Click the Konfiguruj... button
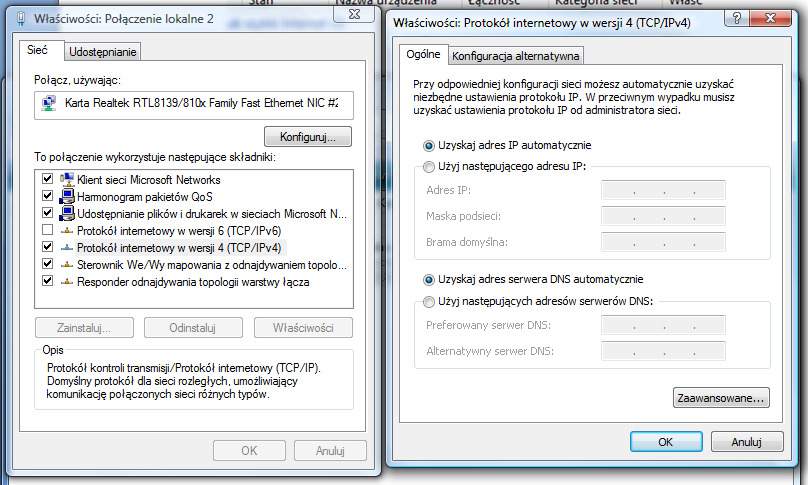The height and width of the screenshot is (485, 808). click(308, 137)
